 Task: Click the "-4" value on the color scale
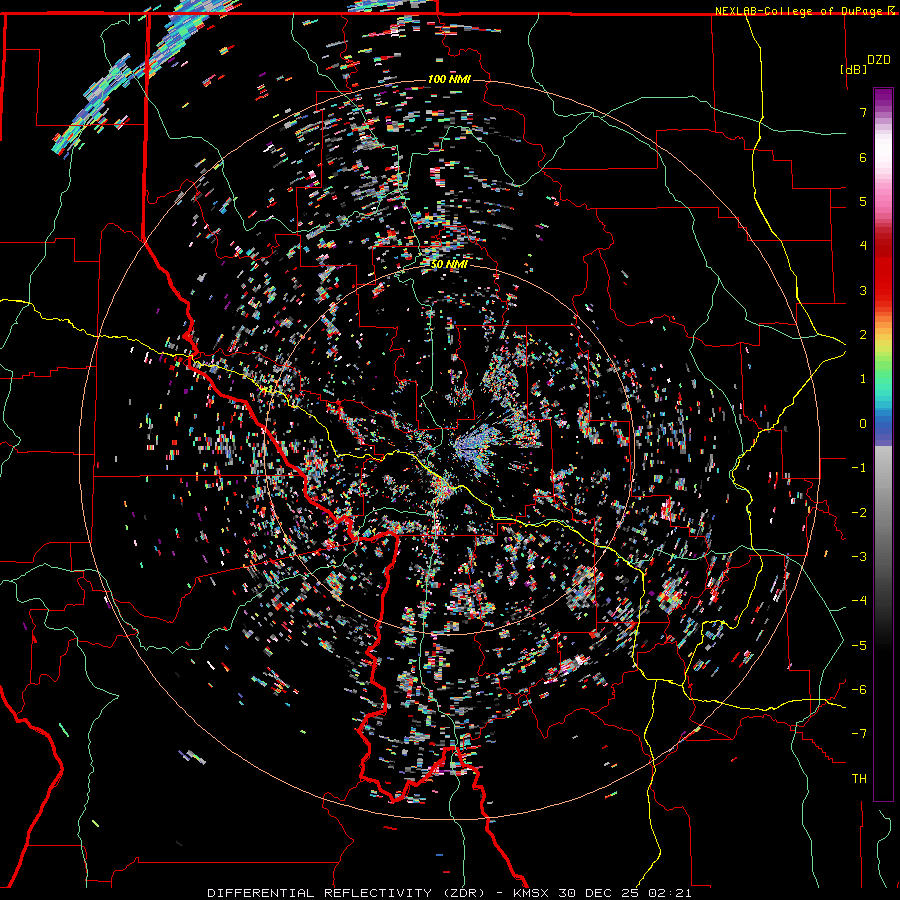point(859,600)
